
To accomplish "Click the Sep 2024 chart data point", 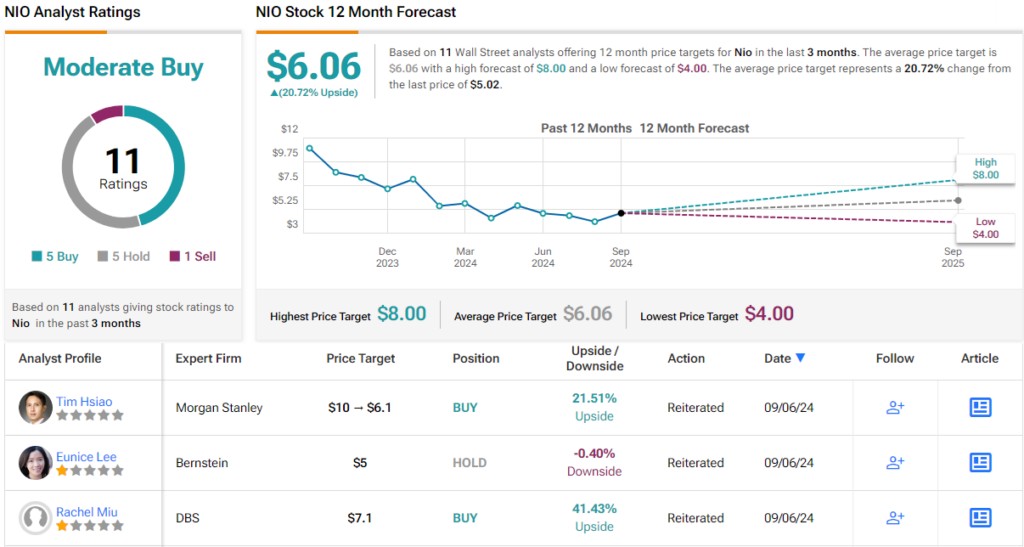I will 621,213.
